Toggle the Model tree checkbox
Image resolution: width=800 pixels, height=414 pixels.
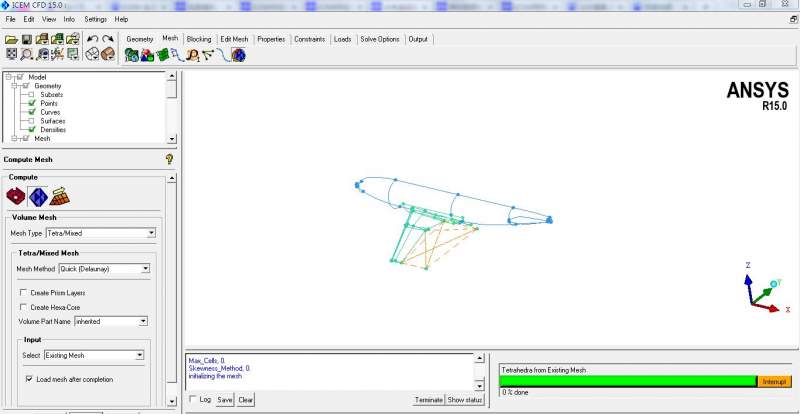pyautogui.click(x=20, y=77)
